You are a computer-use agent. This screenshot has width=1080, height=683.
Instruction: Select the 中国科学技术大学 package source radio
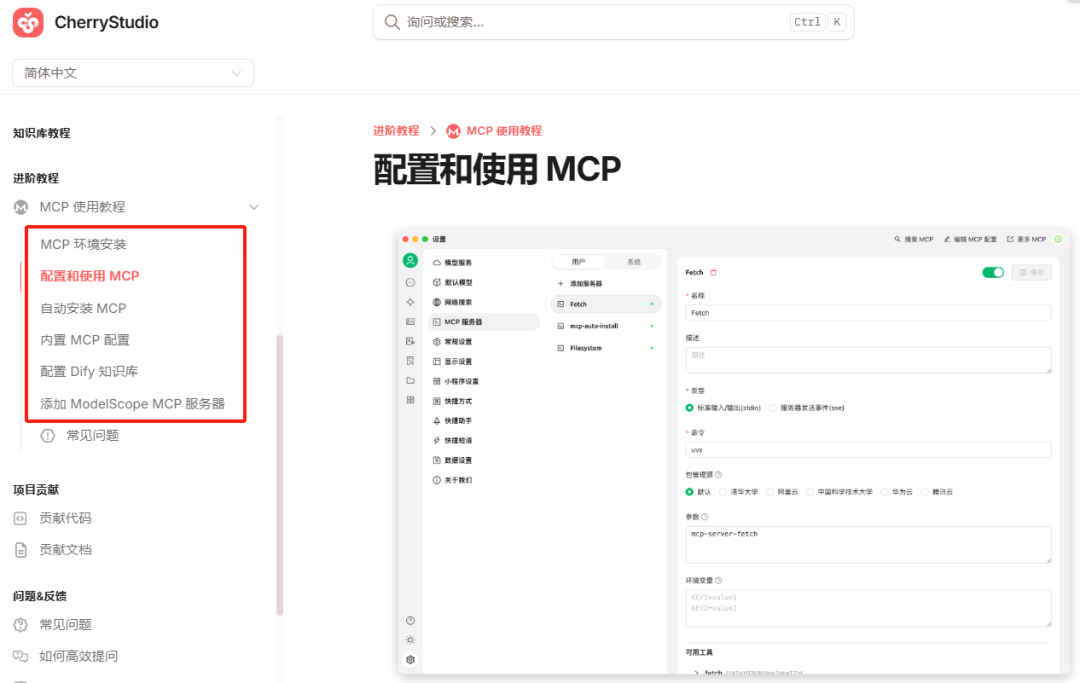[x=810, y=492]
